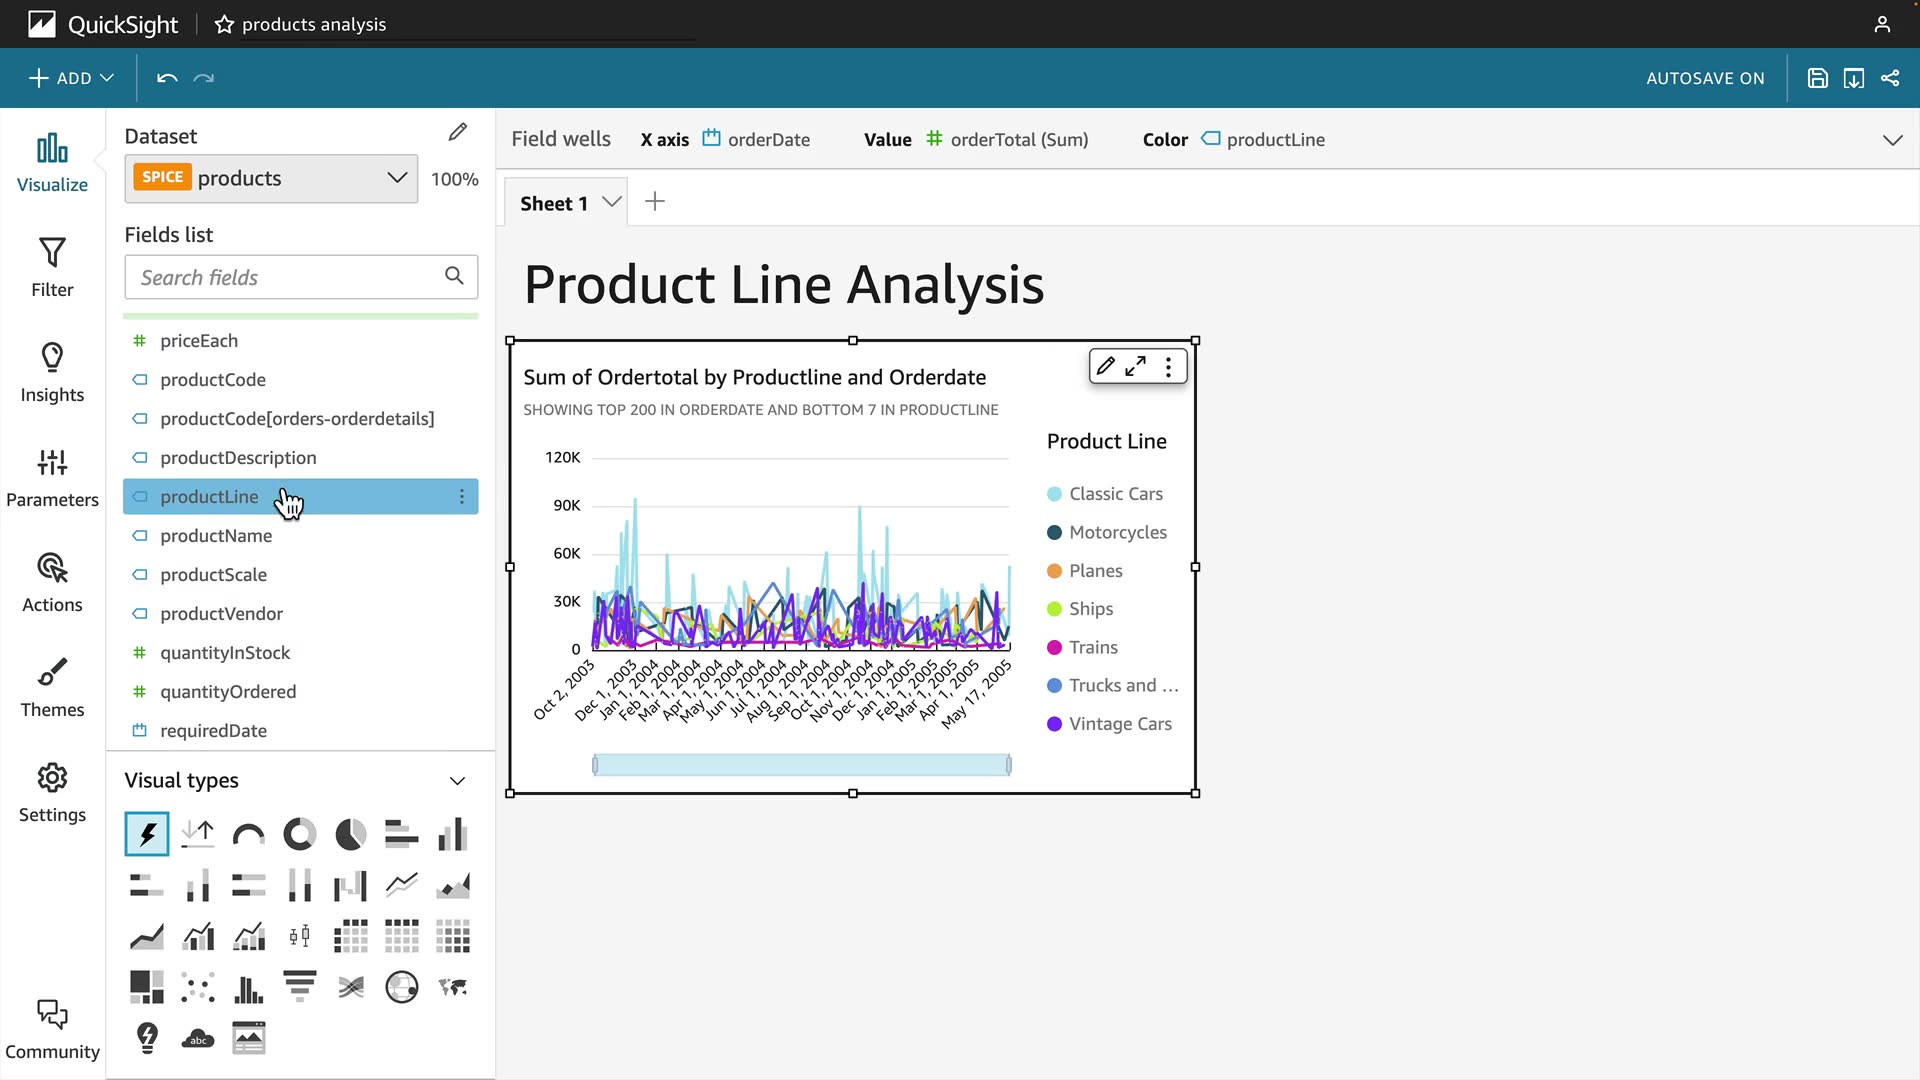The height and width of the screenshot is (1080, 1920).
Task: Choose the tree map visual type
Action: [146, 987]
